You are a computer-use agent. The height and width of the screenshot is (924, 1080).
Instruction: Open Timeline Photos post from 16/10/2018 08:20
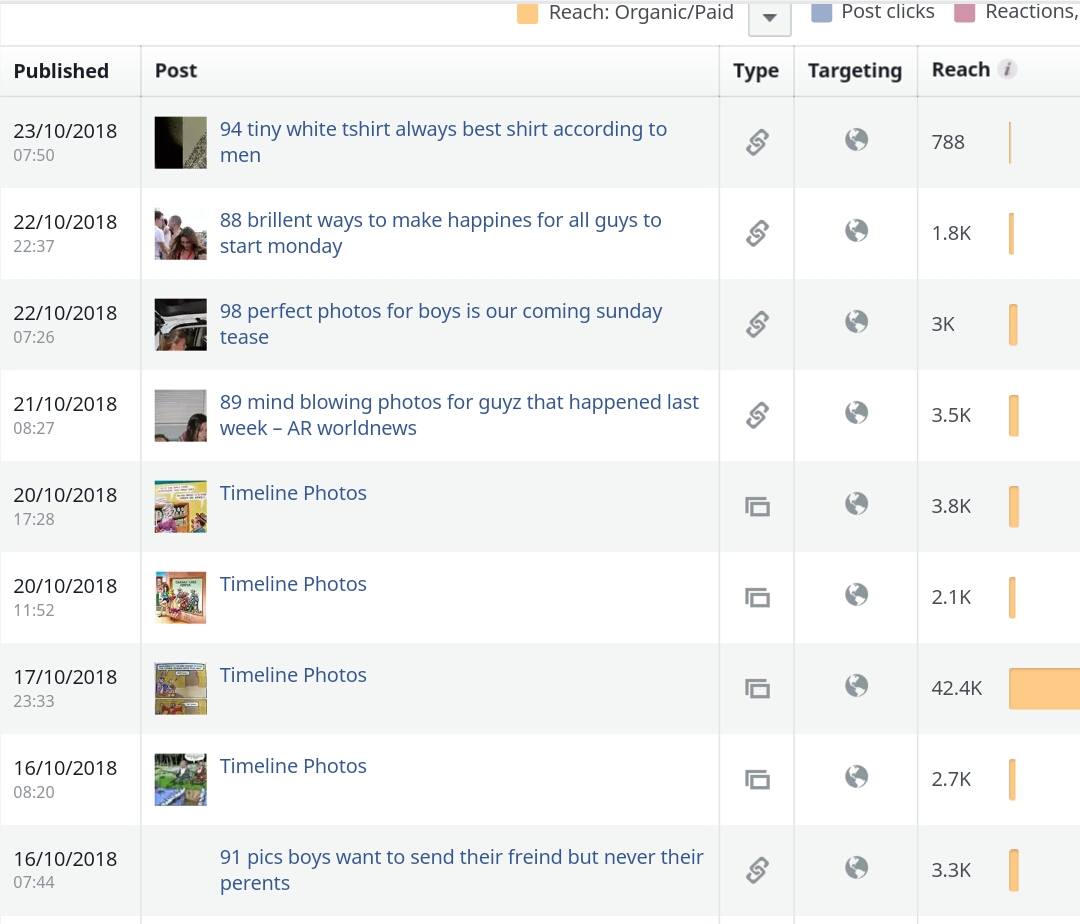pos(293,766)
